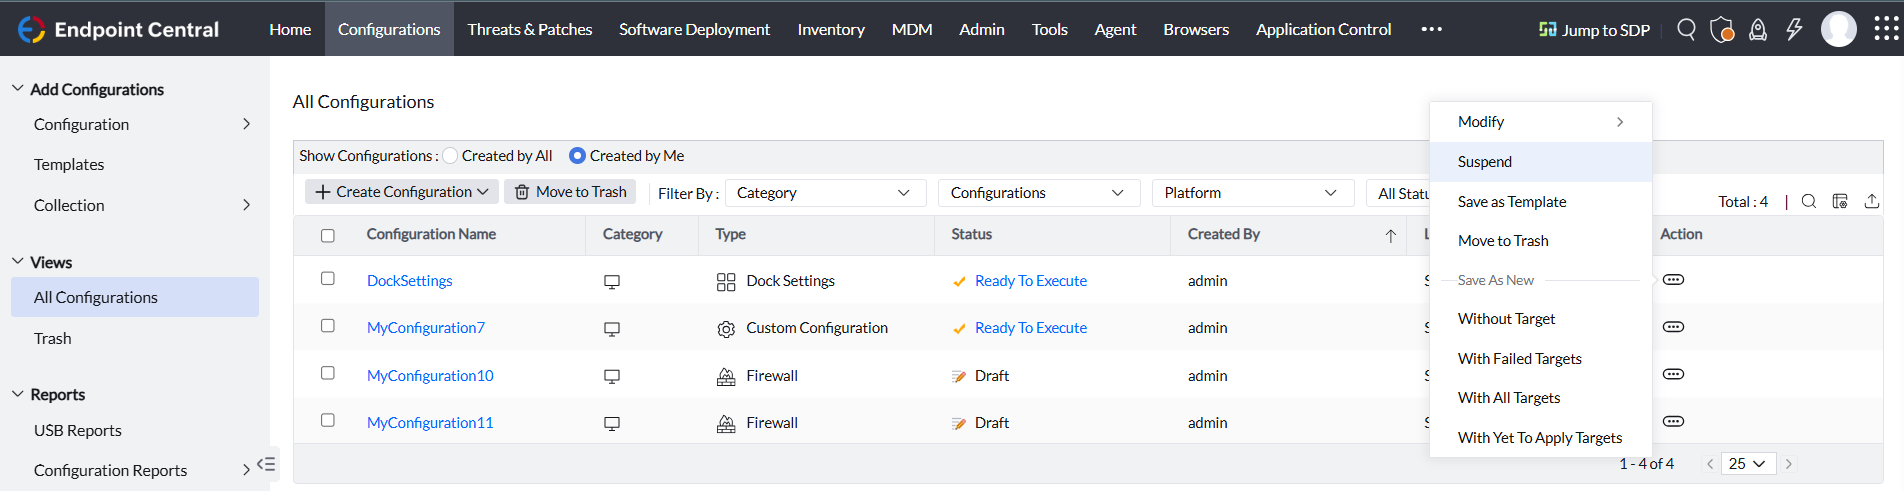Screen dimensions: 1904x491
Task: Click the table search icon beside Total
Action: 1809,201
